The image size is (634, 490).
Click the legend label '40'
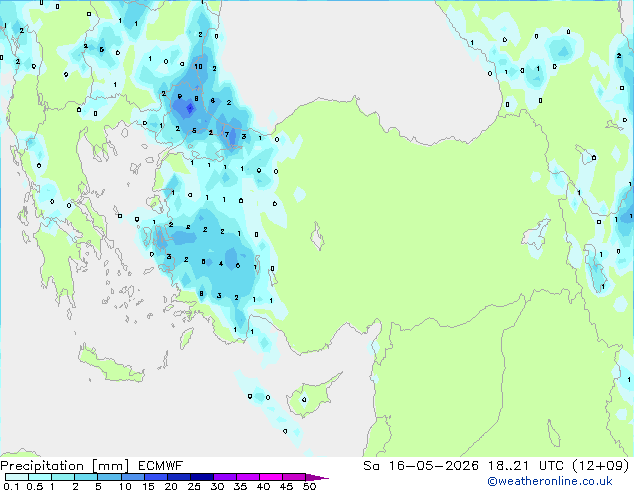click(x=263, y=486)
